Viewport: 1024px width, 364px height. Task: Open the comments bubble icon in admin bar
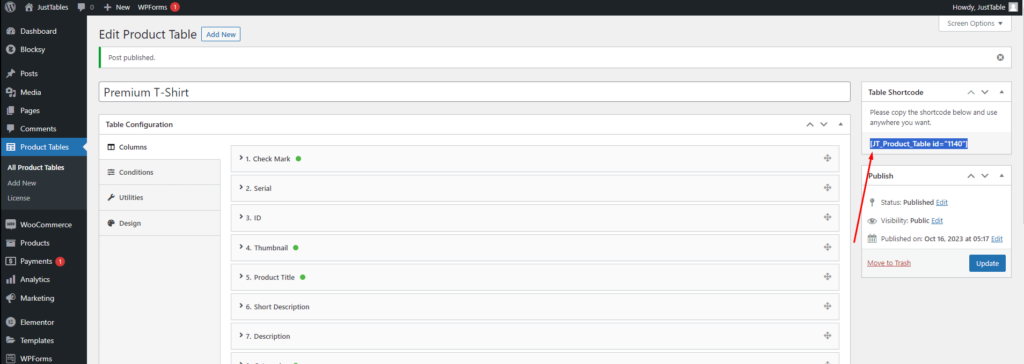tap(81, 7)
